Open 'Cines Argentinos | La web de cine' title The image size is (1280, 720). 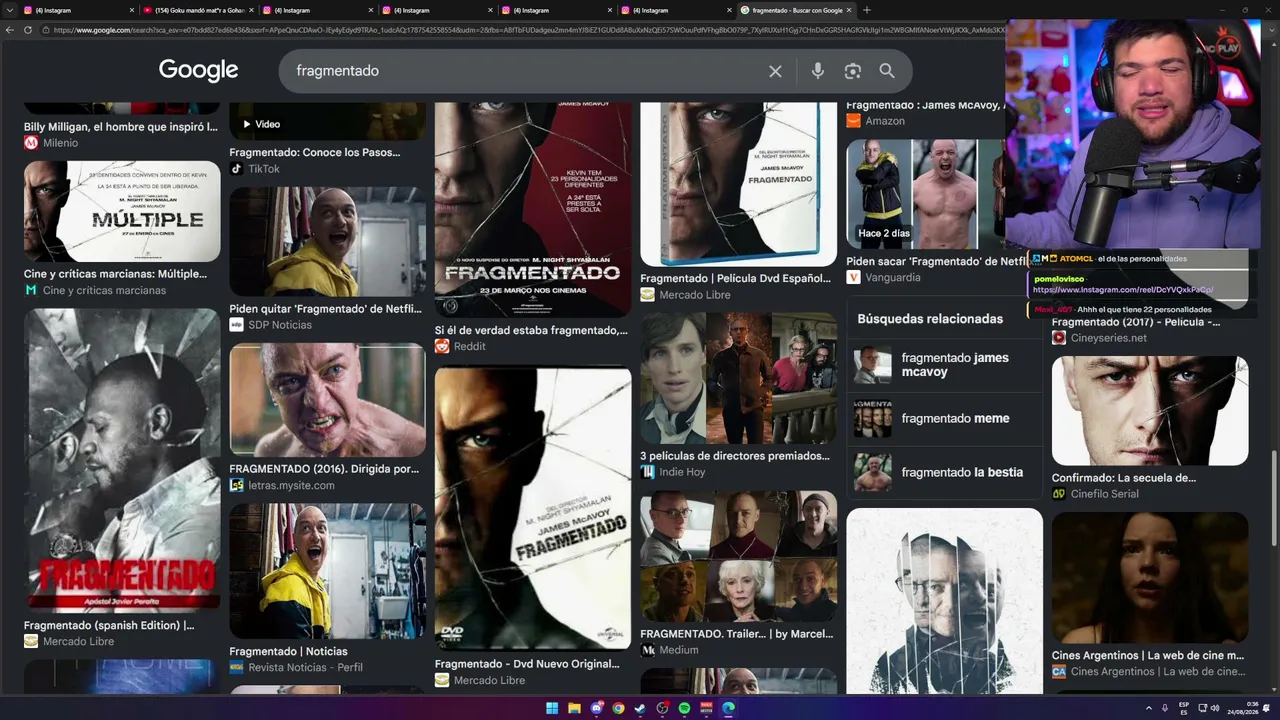point(1148,656)
